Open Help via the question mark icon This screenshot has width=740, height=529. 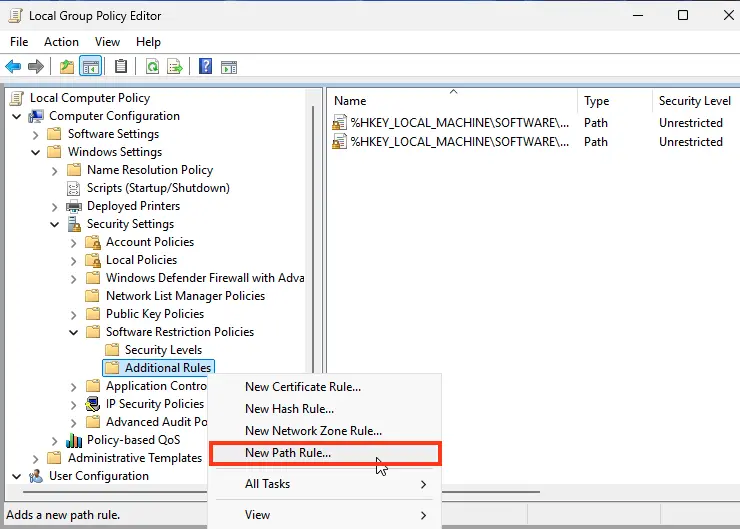click(205, 67)
